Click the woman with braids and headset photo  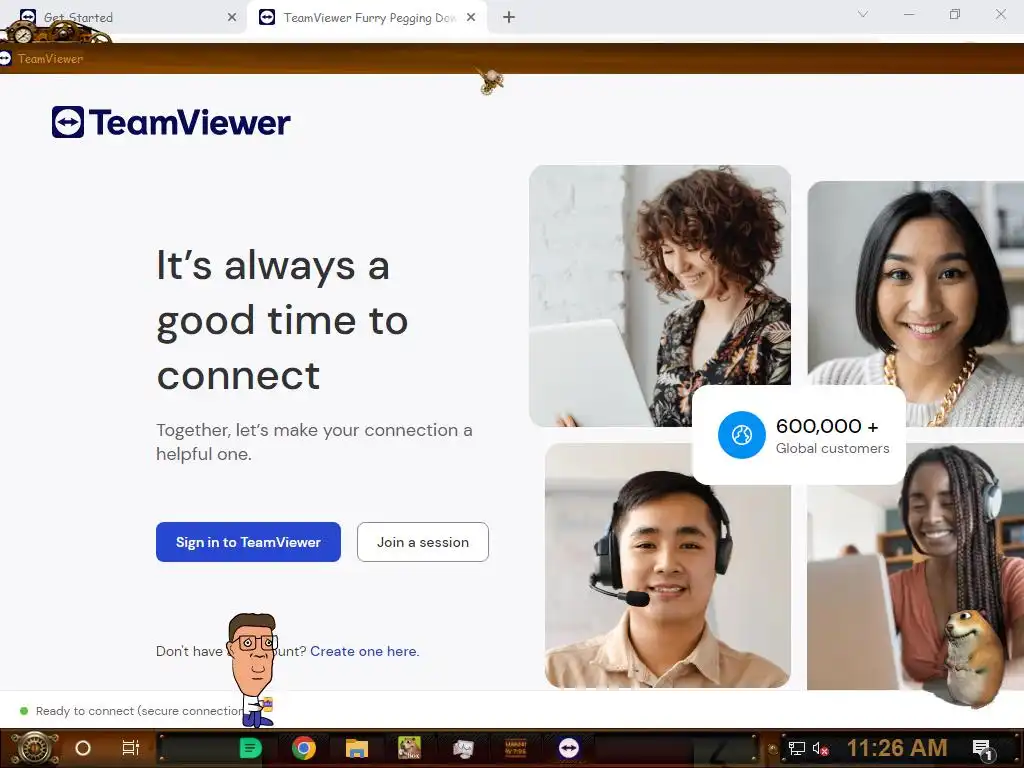coord(916,567)
